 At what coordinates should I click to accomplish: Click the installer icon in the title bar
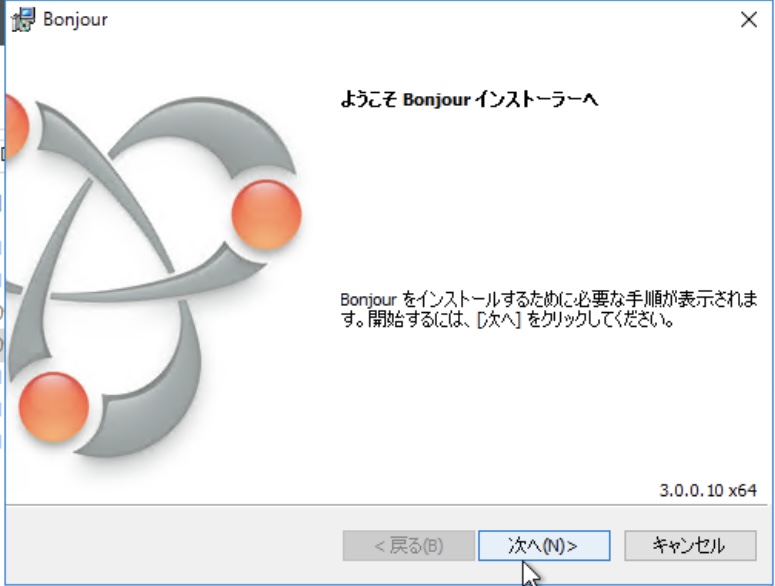(23, 20)
